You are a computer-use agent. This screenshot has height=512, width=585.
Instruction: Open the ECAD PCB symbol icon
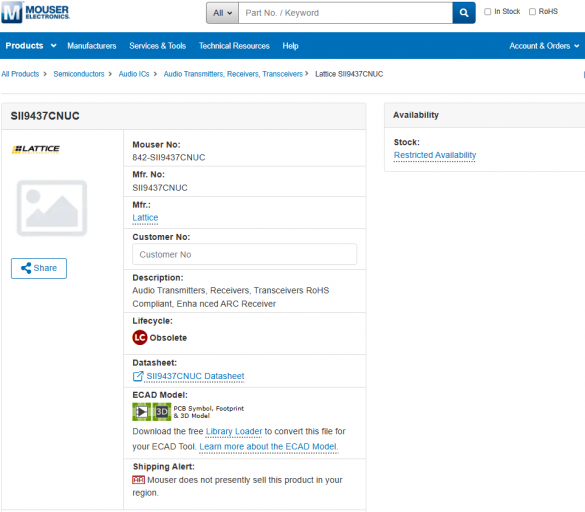141,412
